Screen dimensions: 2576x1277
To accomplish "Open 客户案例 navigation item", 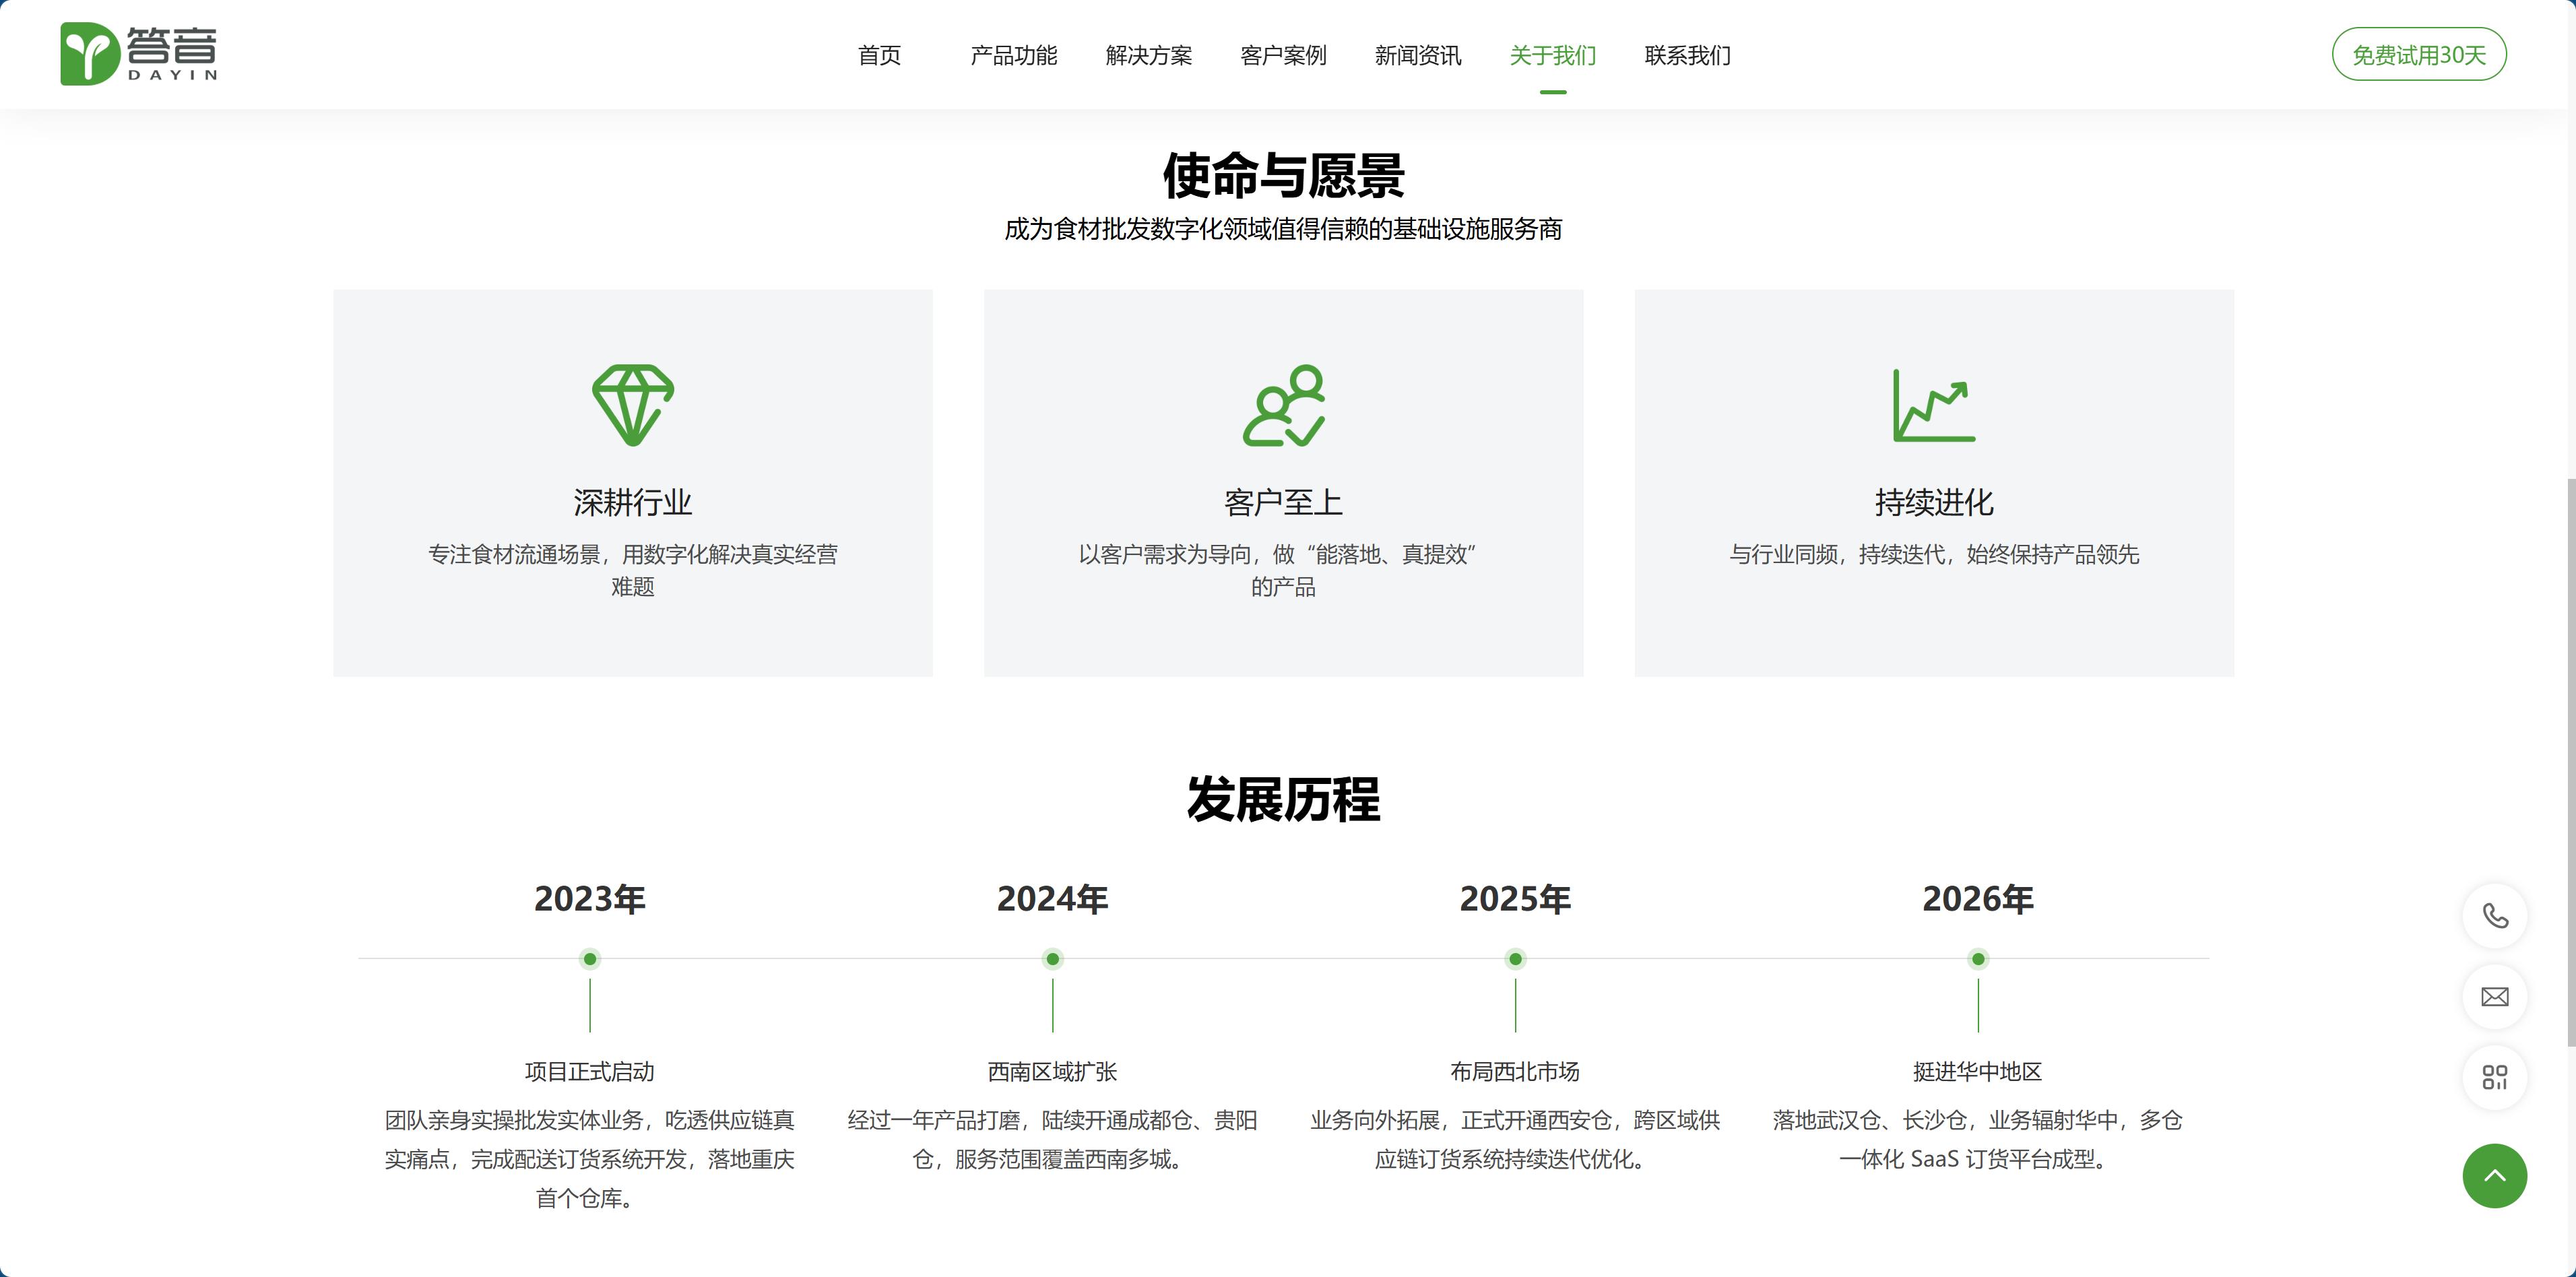I will 1284,55.
